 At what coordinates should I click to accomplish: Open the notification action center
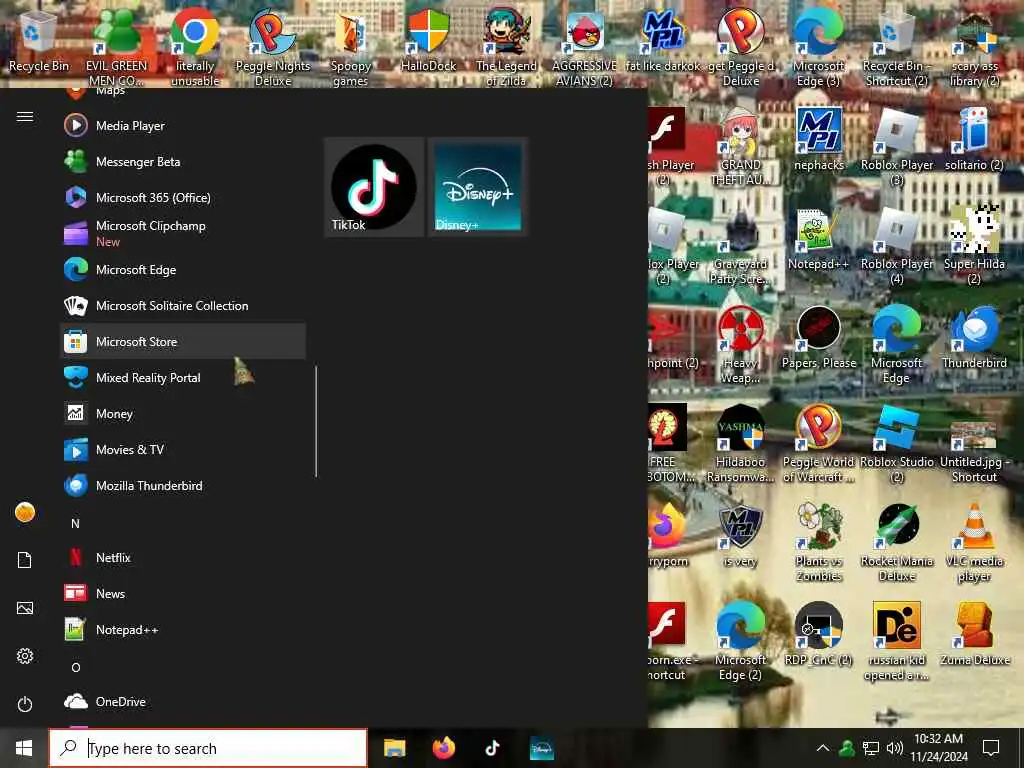(x=991, y=748)
